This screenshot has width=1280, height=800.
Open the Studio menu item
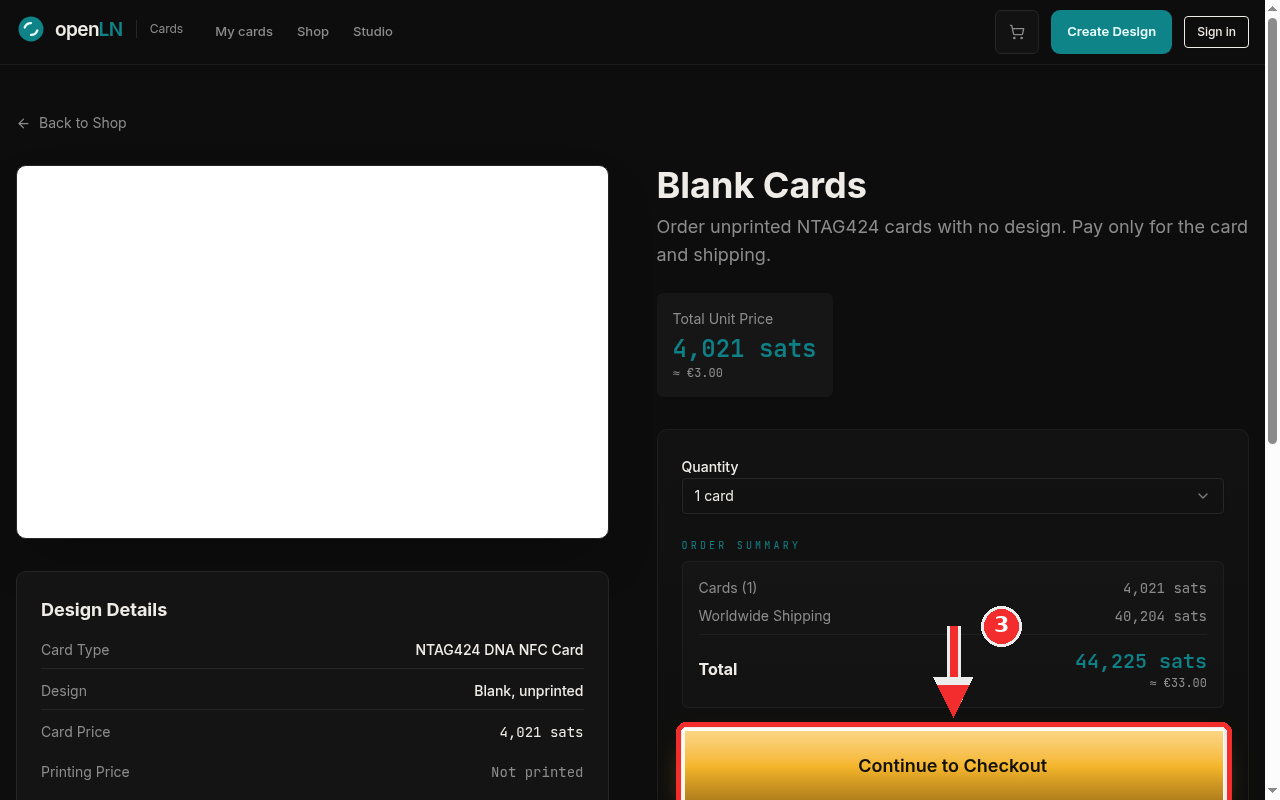pos(373,32)
